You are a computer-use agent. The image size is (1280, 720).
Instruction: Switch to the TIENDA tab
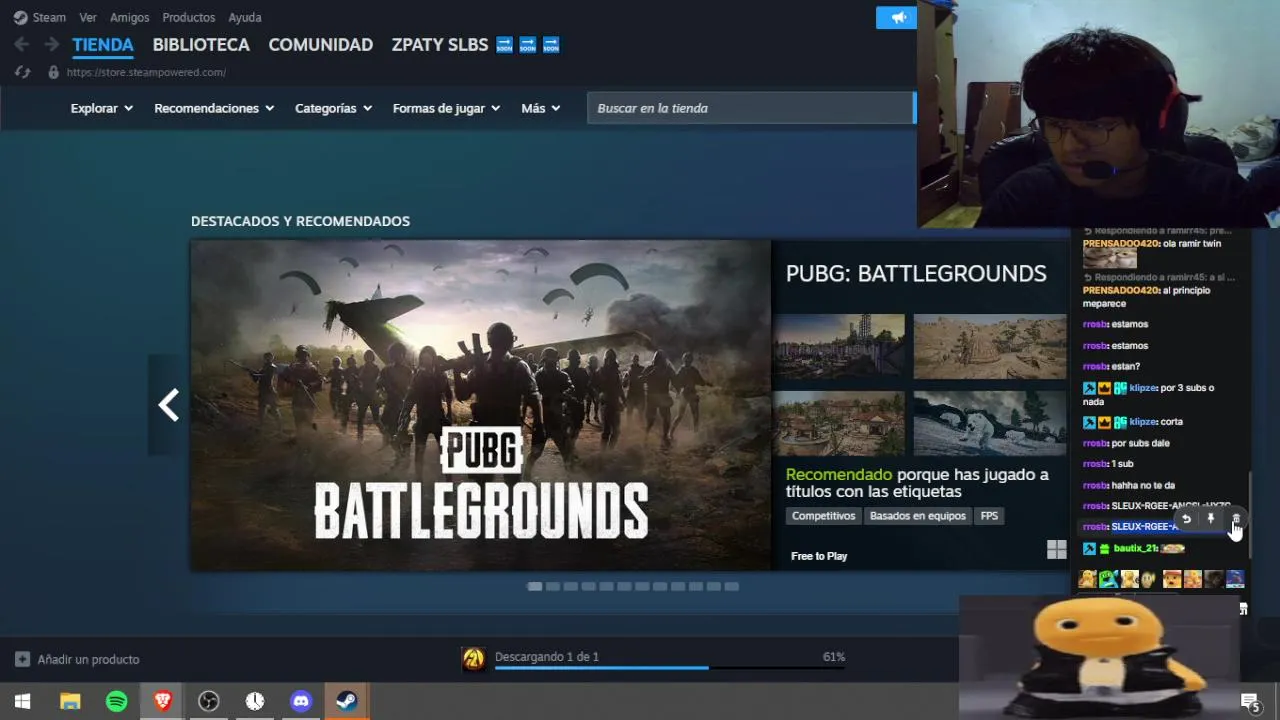pyautogui.click(x=103, y=45)
